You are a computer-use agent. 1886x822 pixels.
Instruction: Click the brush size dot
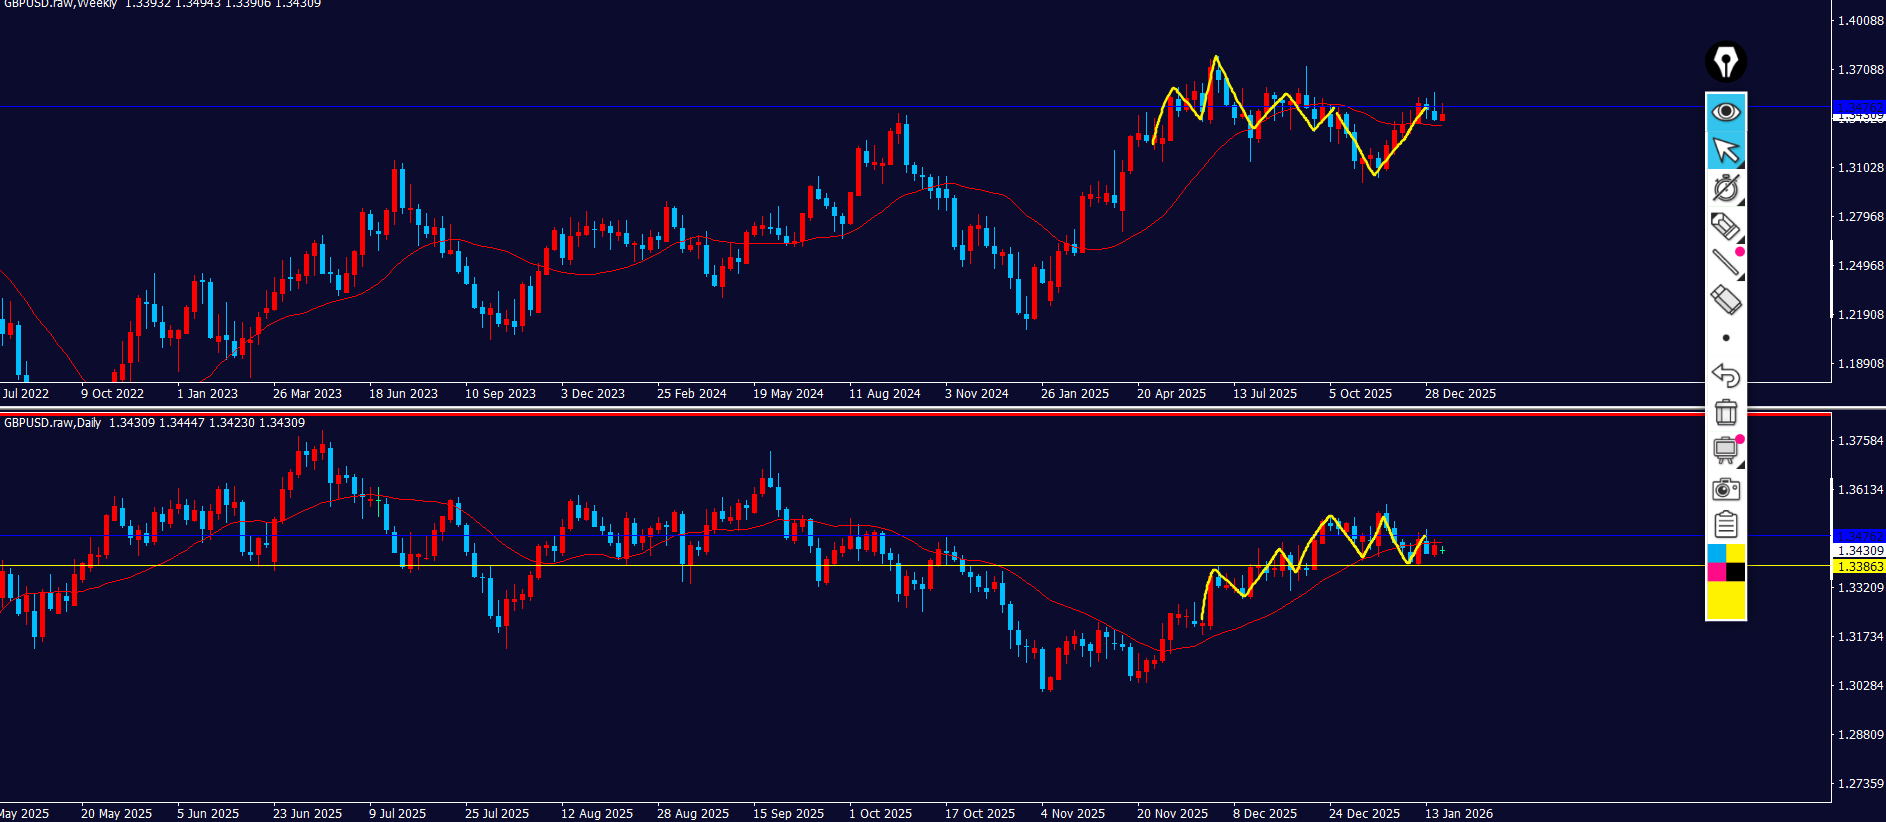click(1726, 338)
